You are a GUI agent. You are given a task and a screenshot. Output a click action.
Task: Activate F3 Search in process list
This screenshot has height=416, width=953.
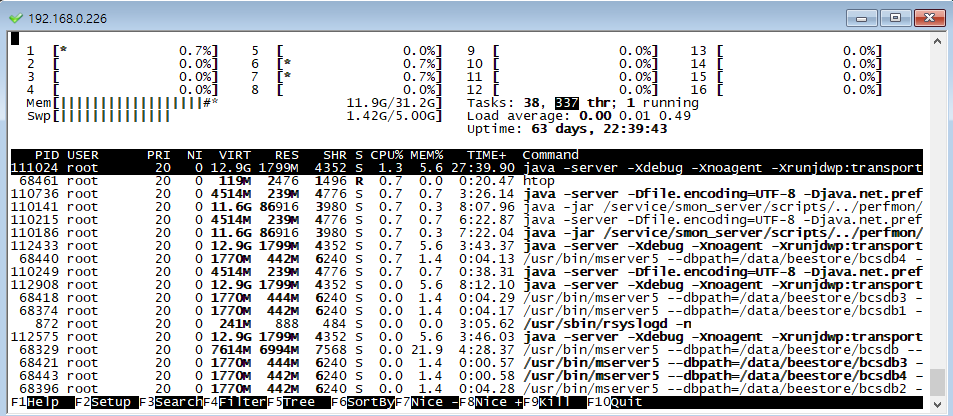click(171, 402)
